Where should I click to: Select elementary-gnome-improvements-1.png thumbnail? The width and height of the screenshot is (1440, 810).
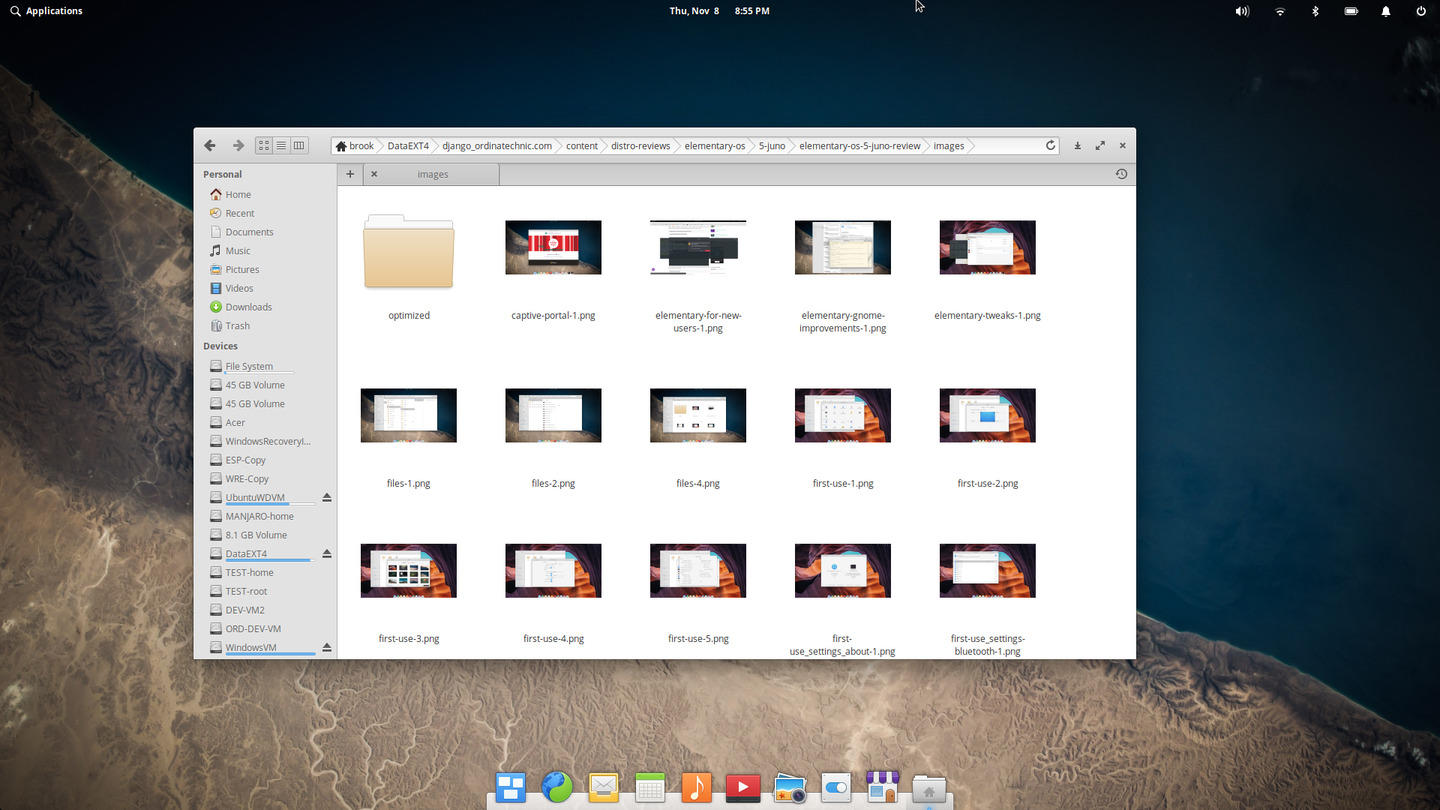tap(843, 247)
